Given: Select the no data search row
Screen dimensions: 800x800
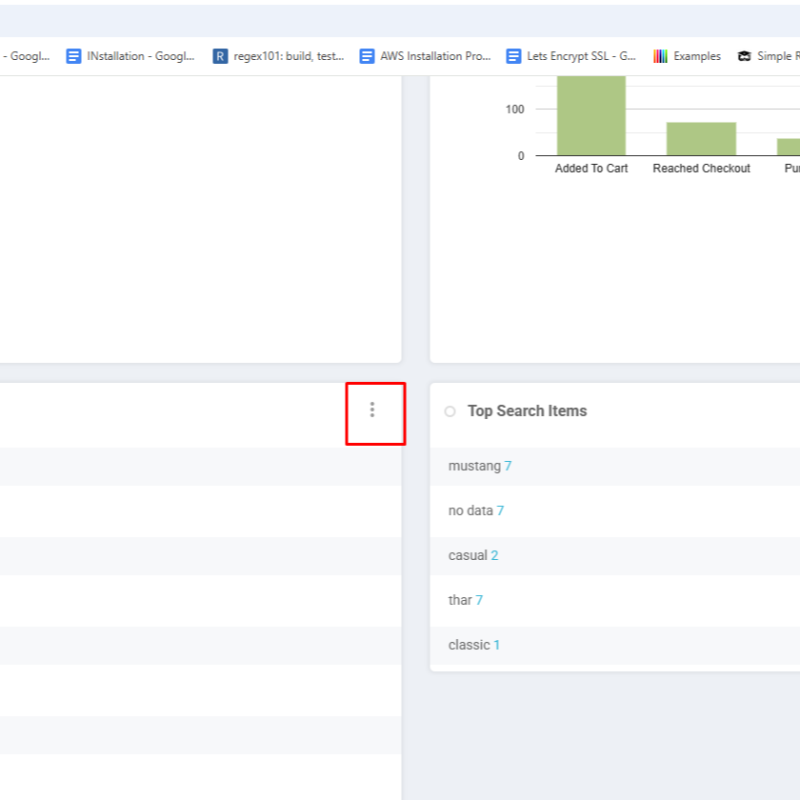Looking at the screenshot, I should [x=470, y=511].
